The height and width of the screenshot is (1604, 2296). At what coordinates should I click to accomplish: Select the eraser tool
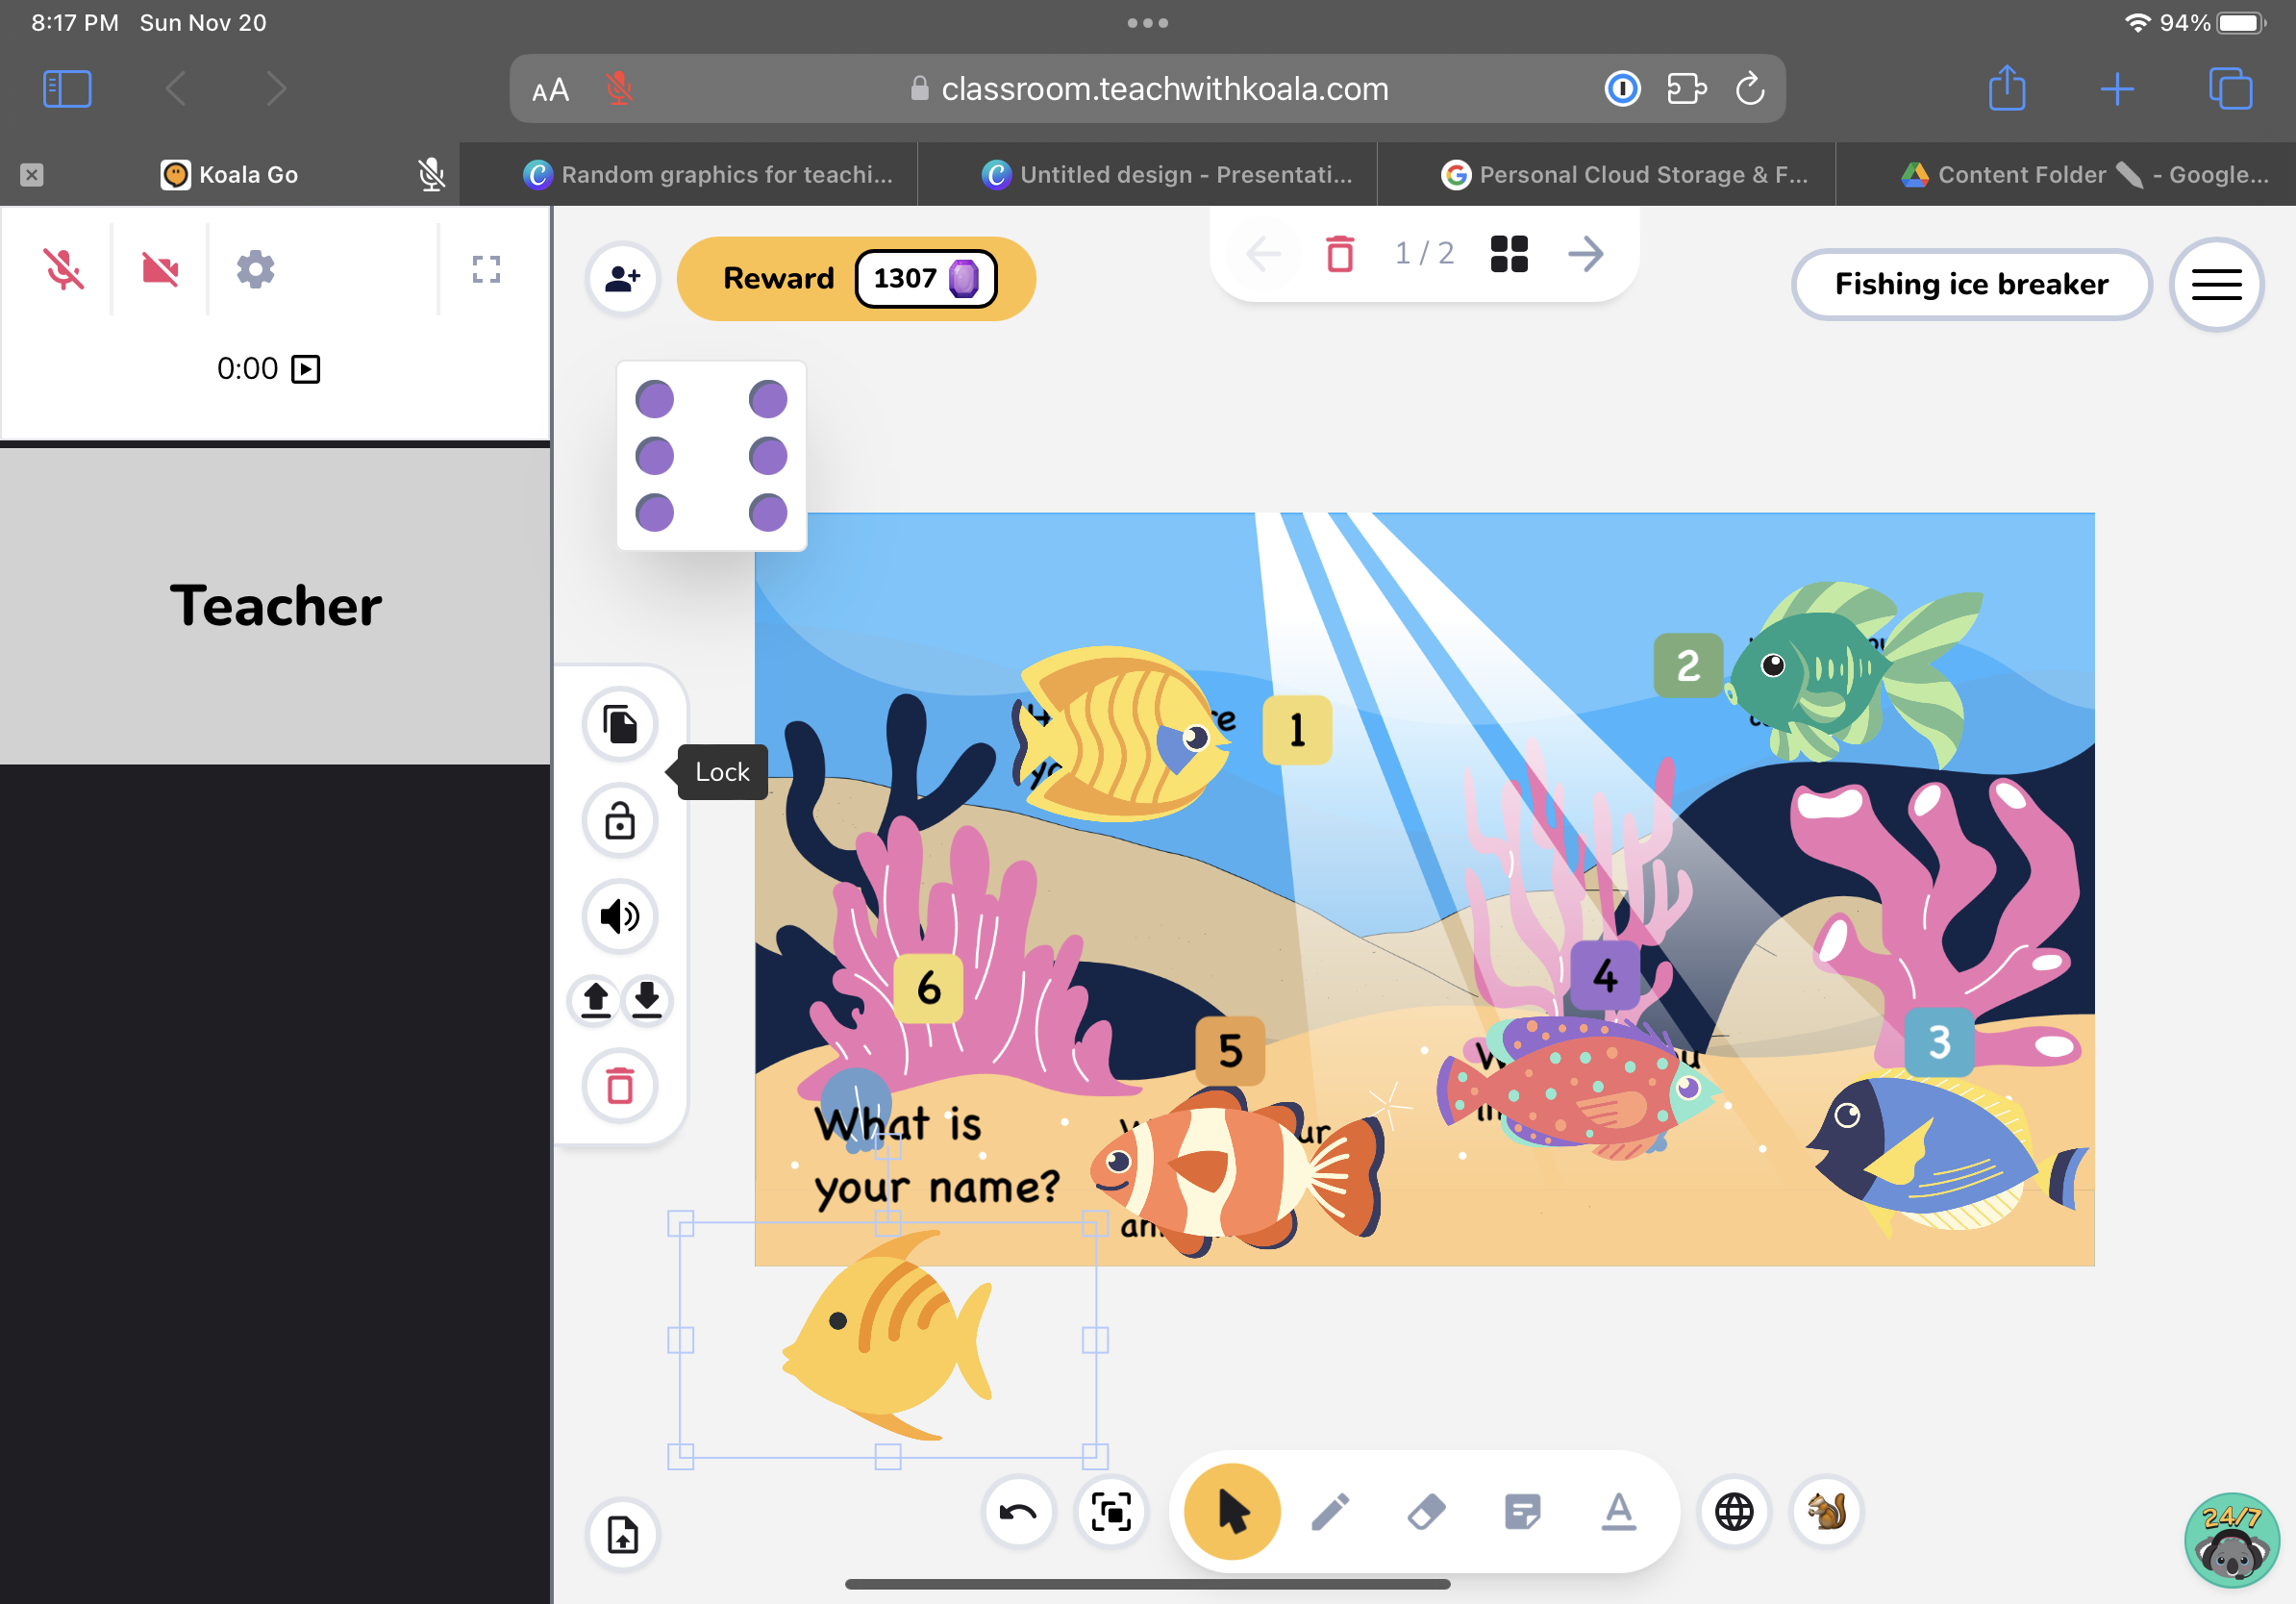pyautogui.click(x=1425, y=1512)
